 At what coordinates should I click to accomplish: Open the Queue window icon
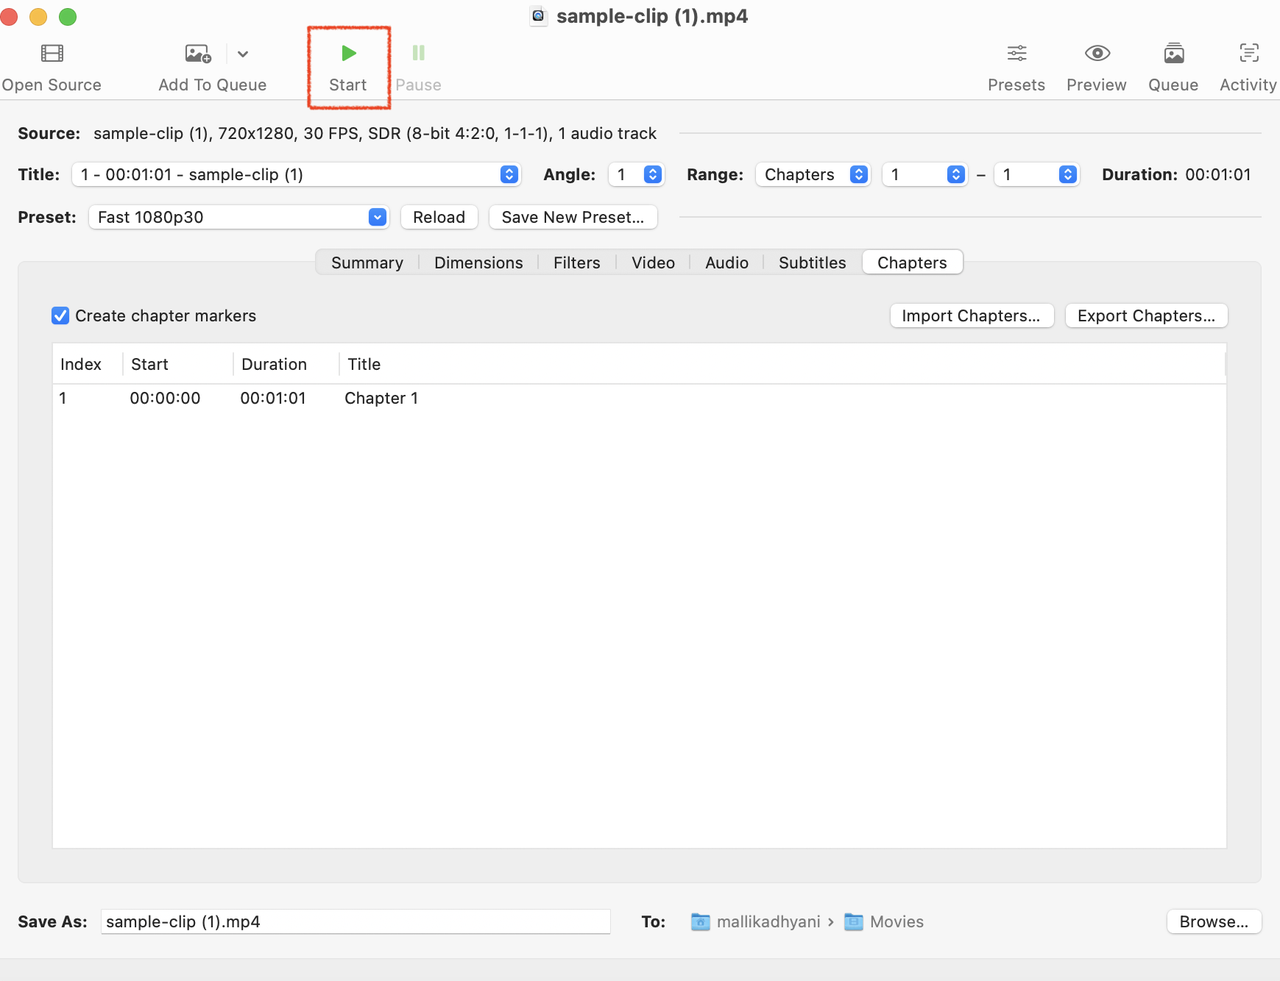1172,53
